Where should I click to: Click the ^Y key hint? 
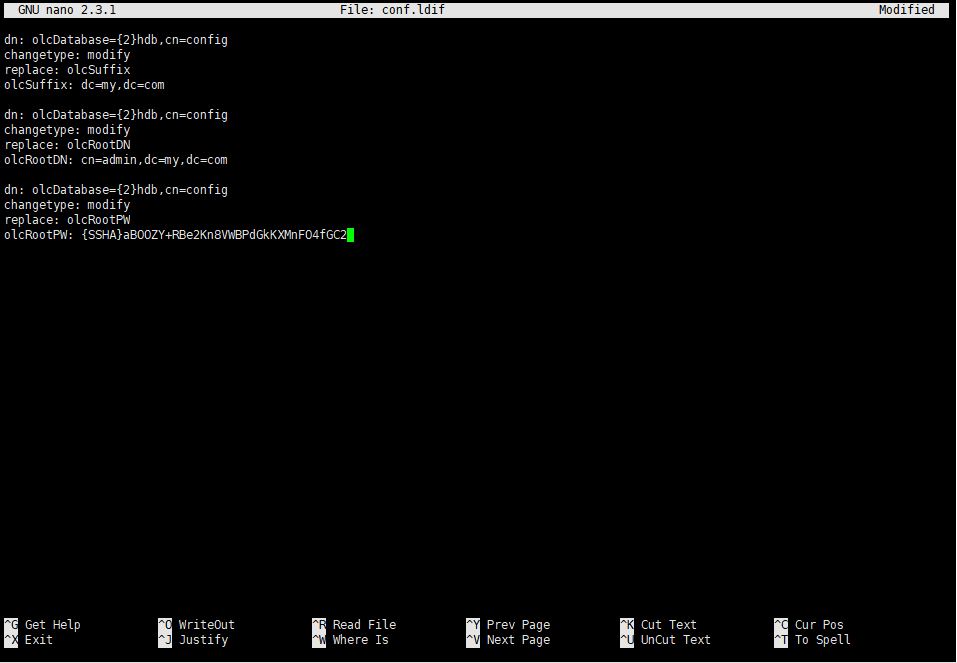[472, 625]
